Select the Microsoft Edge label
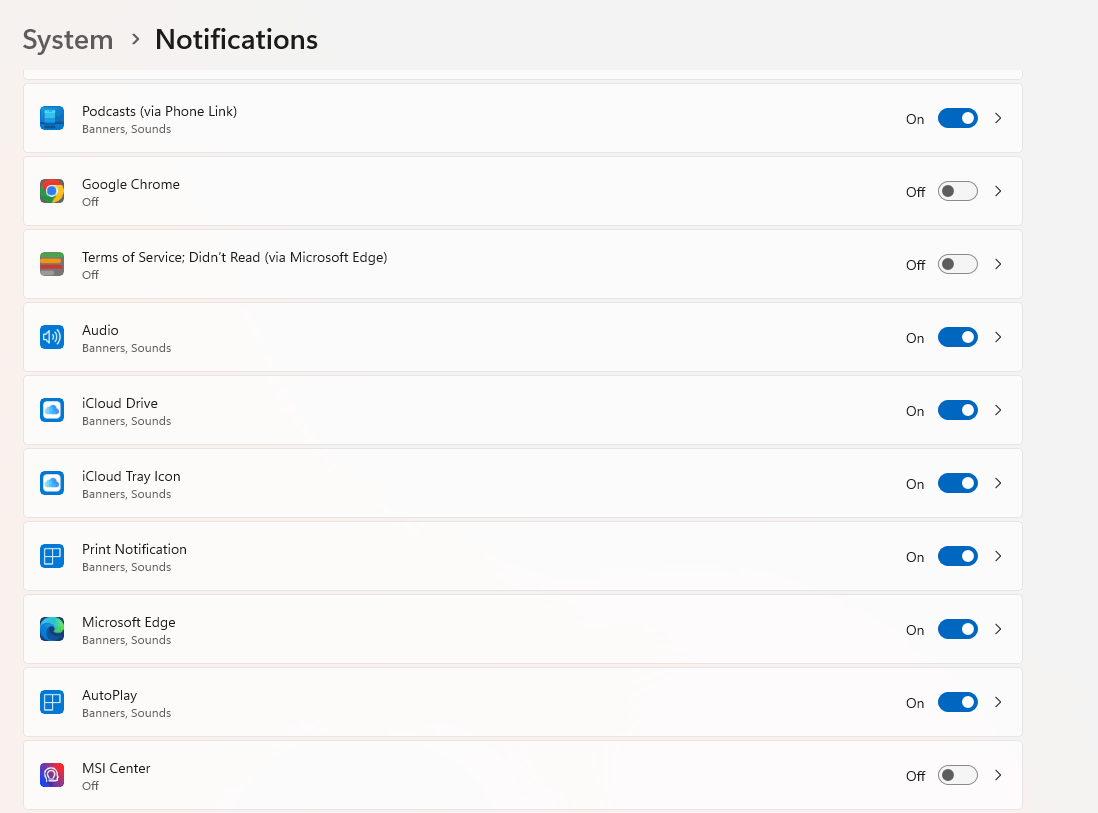This screenshot has width=1098, height=813. coord(129,623)
